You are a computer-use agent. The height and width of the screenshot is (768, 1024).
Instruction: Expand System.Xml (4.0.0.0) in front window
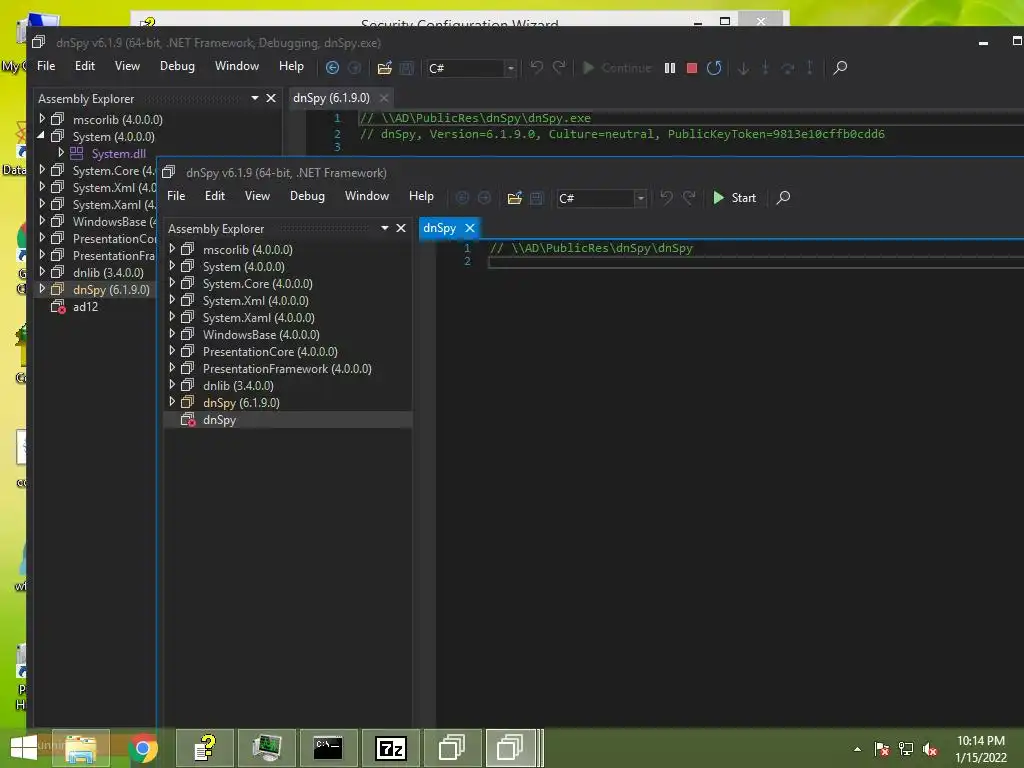[x=172, y=300]
